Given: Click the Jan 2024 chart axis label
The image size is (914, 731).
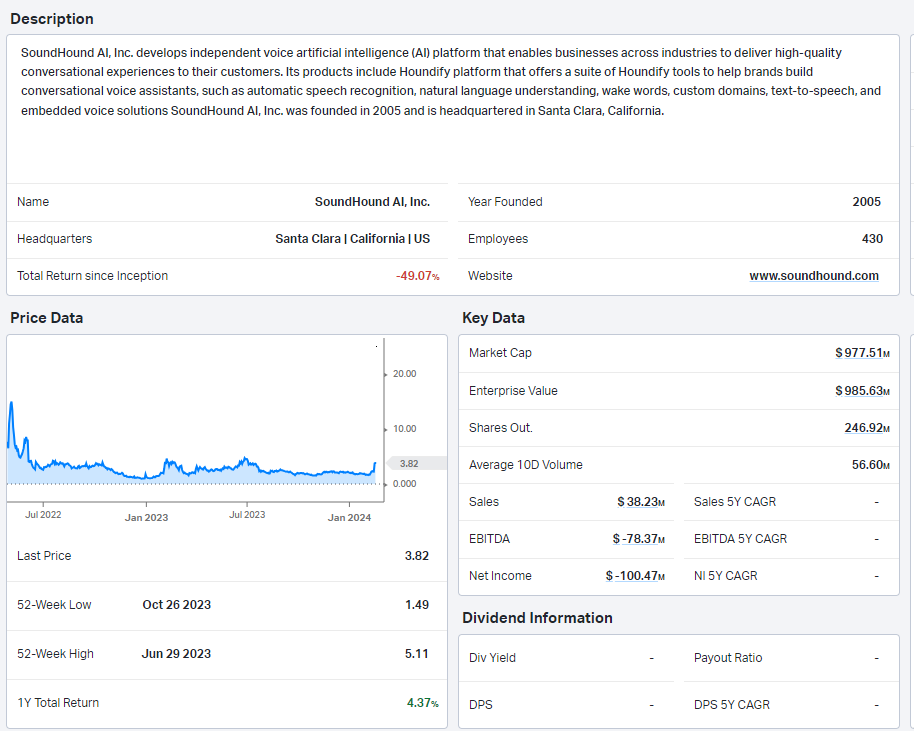Looking at the screenshot, I should pyautogui.click(x=349, y=517).
